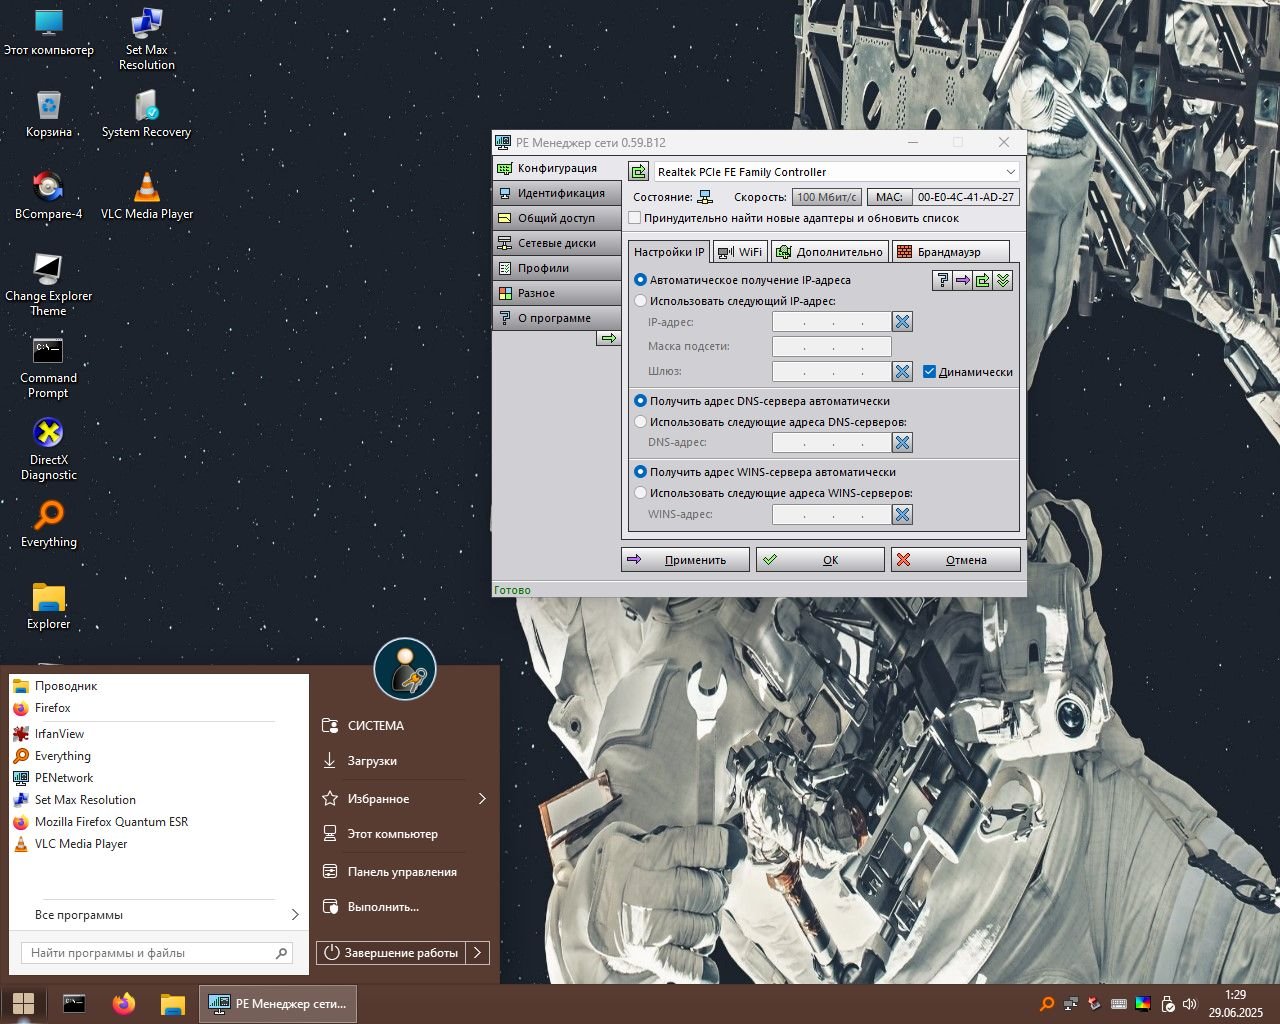Launch Firefox from the taskbar
This screenshot has height=1024, width=1280.
[124, 1004]
